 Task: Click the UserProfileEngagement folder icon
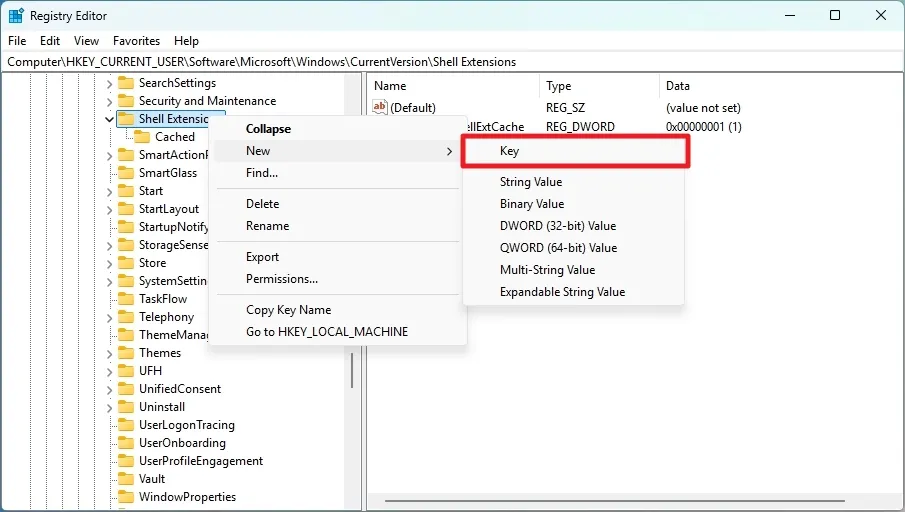pyautogui.click(x=126, y=461)
